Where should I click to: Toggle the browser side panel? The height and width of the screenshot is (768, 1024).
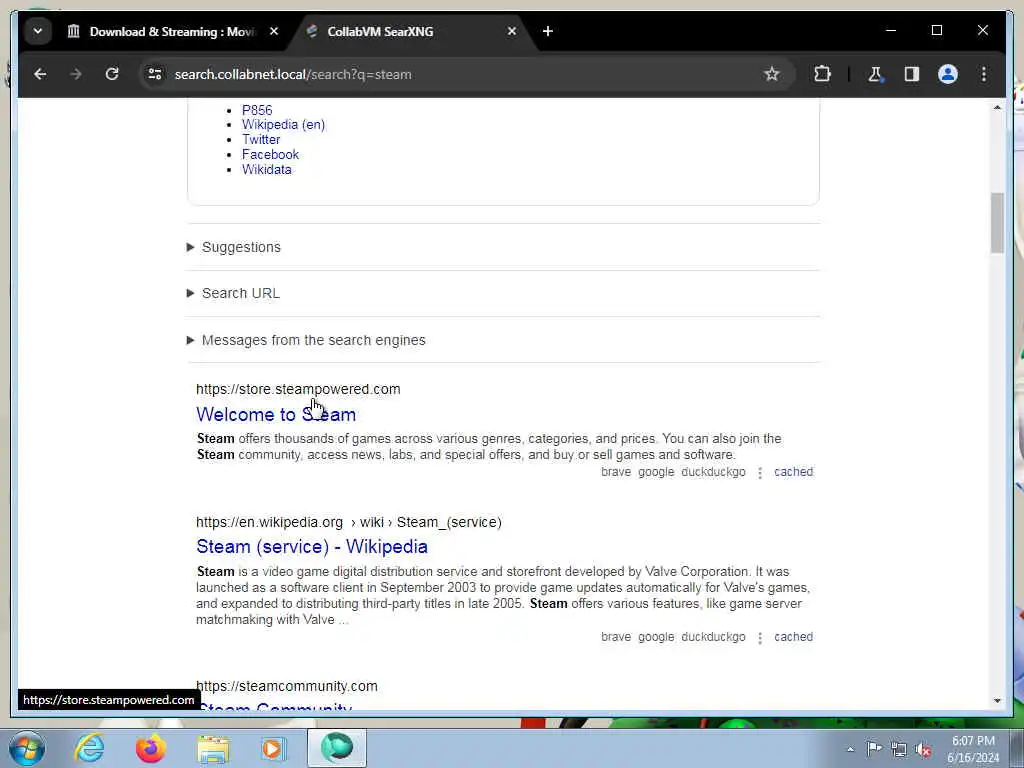tap(912, 74)
